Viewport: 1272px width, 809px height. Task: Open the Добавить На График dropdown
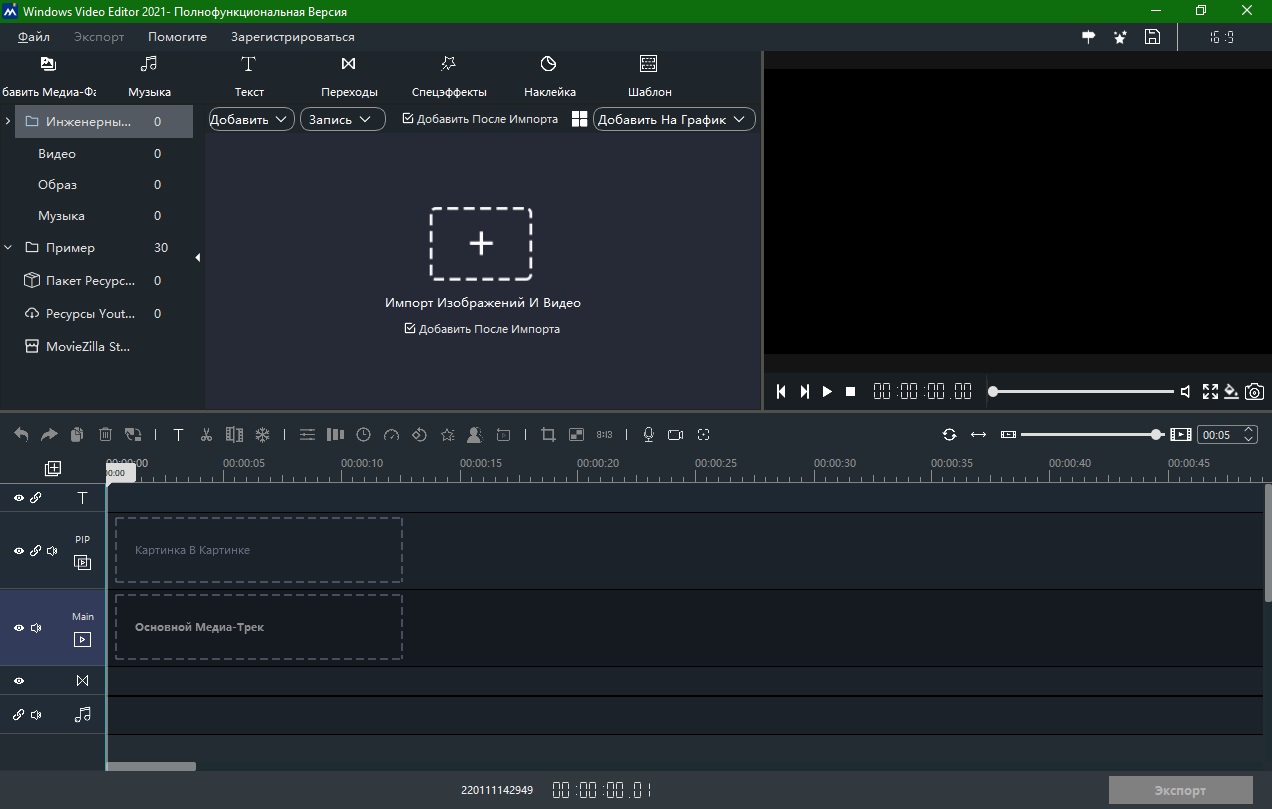coord(673,118)
